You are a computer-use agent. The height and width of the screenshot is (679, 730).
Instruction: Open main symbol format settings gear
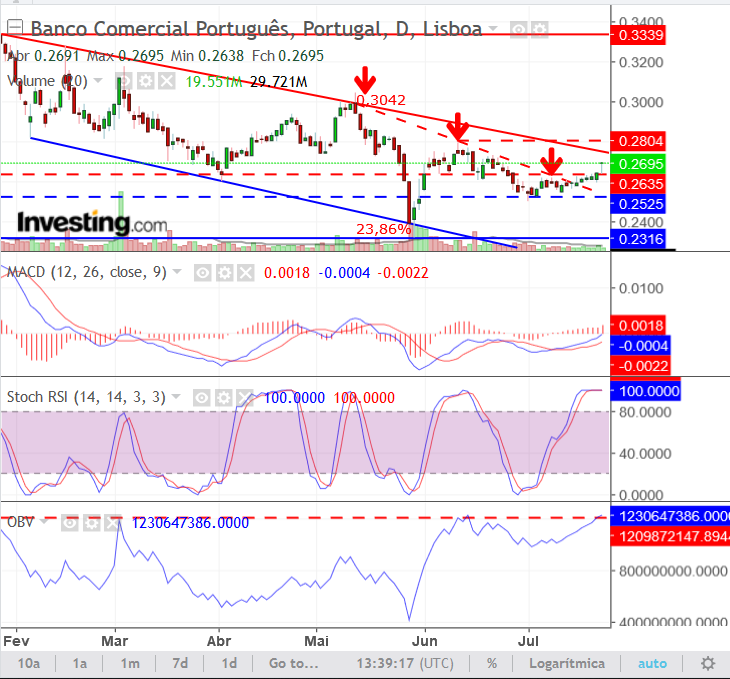pyautogui.click(x=539, y=30)
